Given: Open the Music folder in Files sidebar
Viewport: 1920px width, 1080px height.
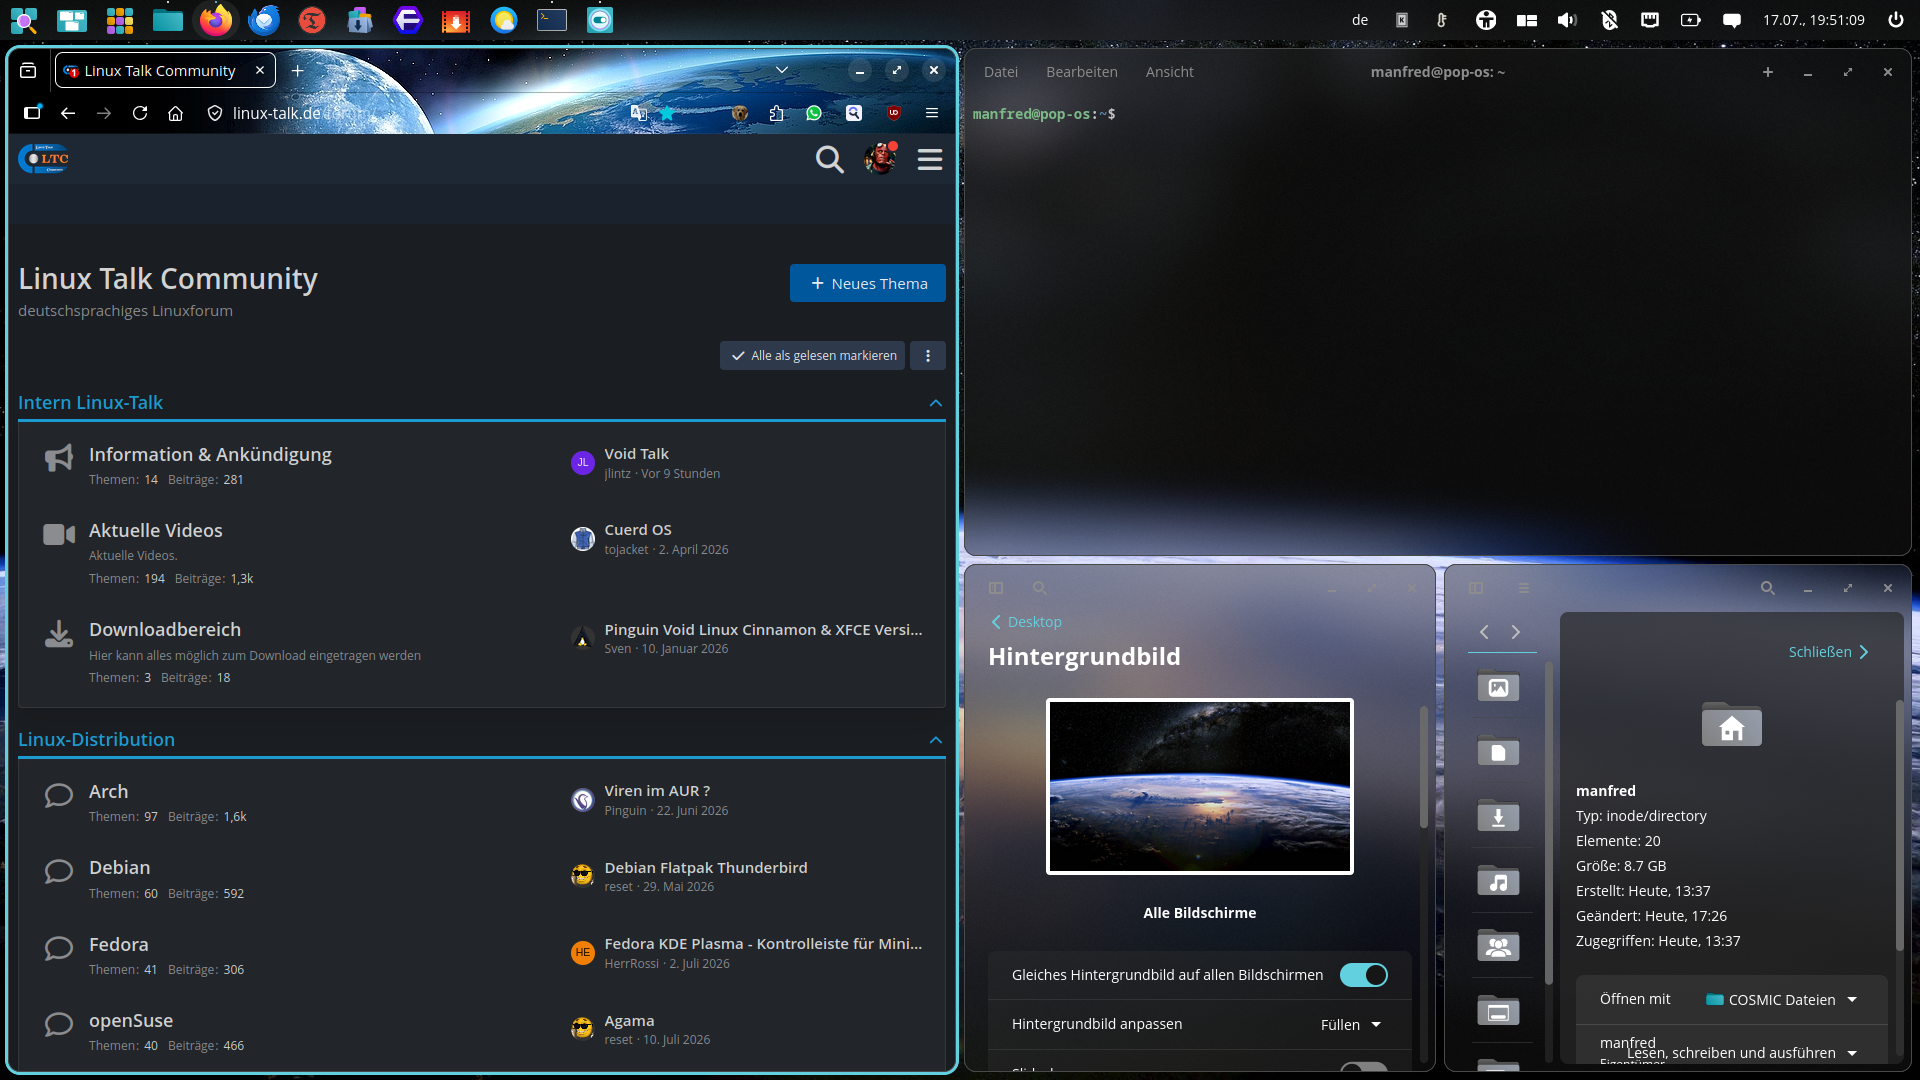Looking at the screenshot, I should point(1498,881).
